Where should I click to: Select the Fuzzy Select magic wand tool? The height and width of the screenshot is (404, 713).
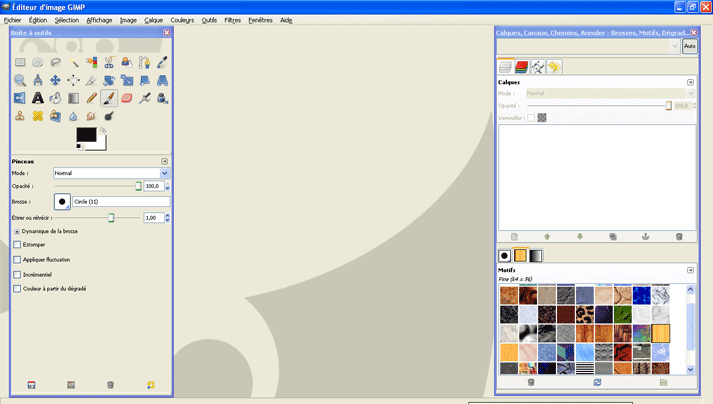point(74,62)
